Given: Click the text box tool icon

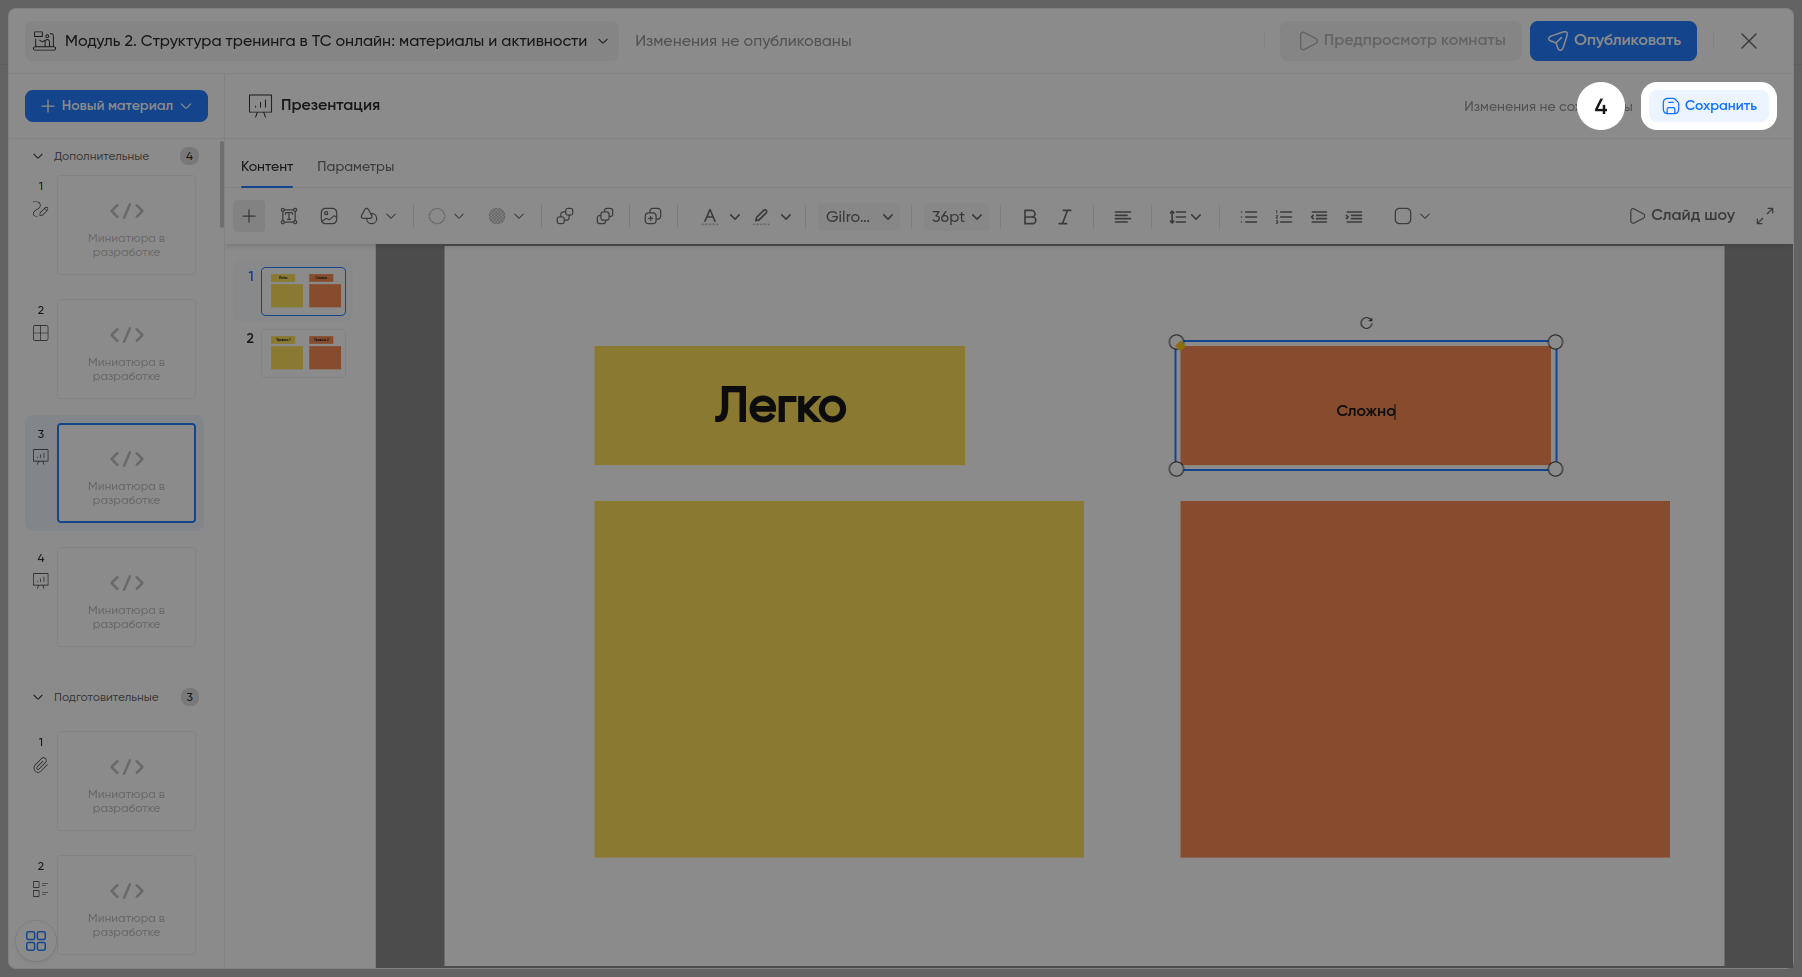Looking at the screenshot, I should tap(289, 216).
